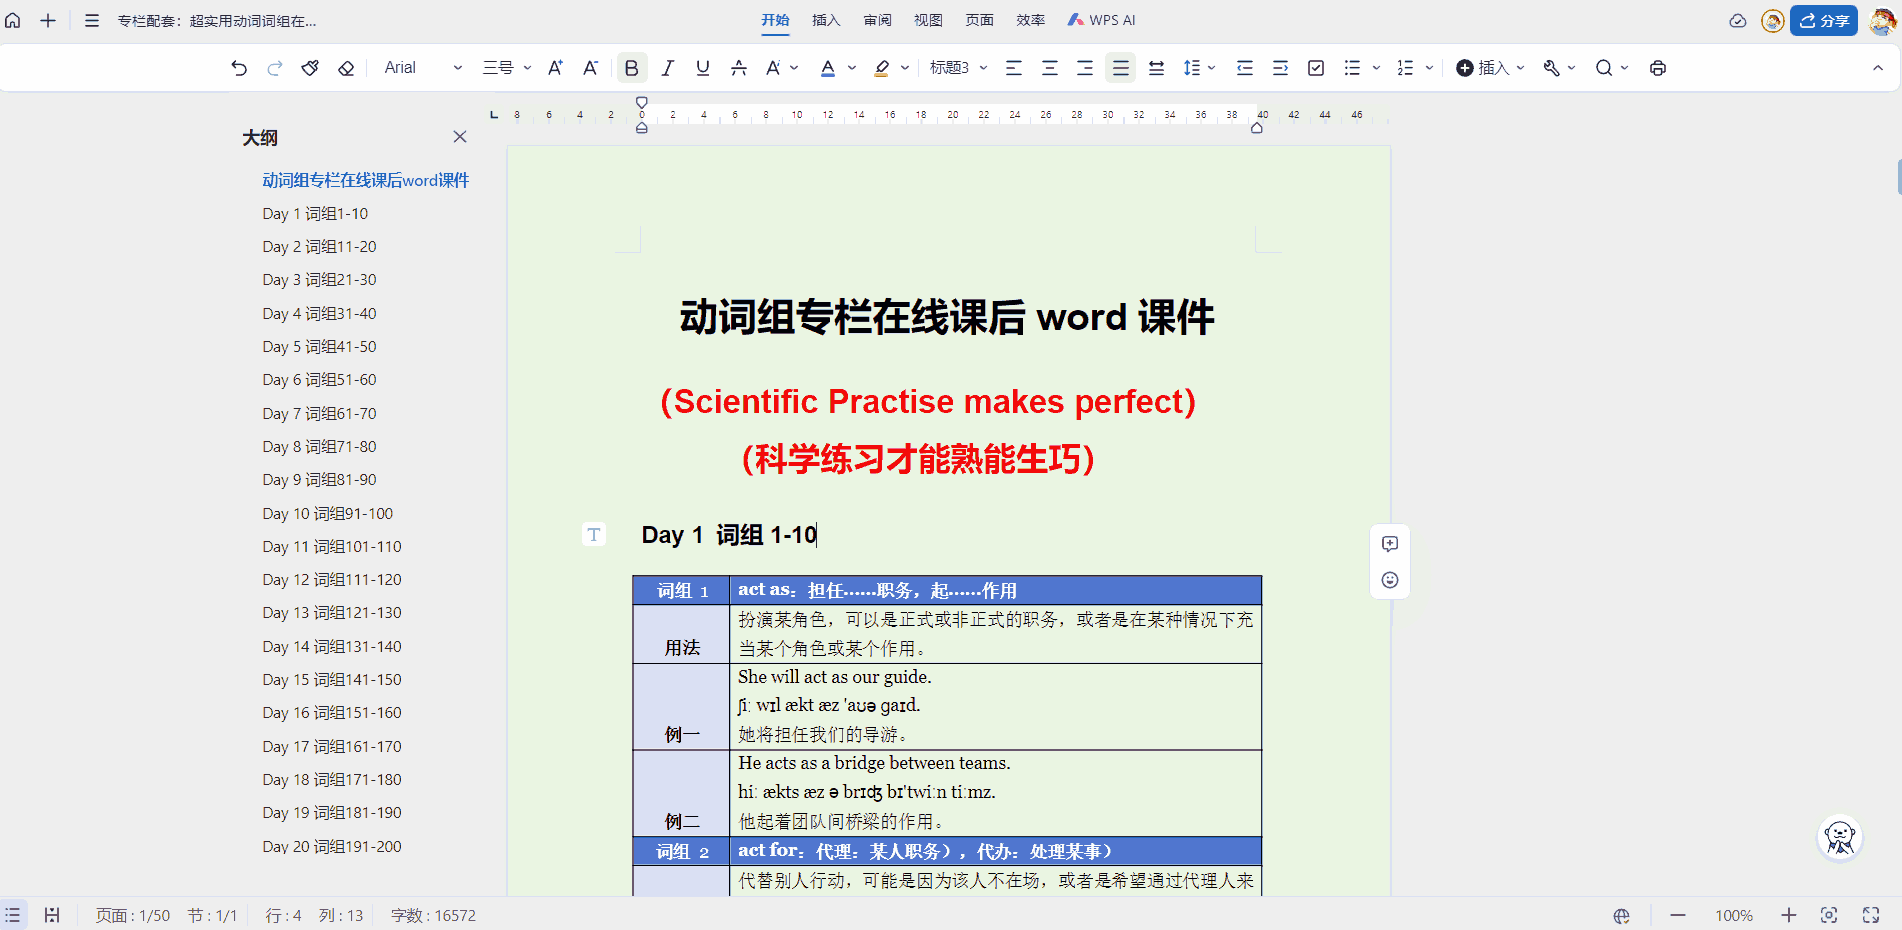
Task: Select the format painter brush
Action: (x=310, y=68)
